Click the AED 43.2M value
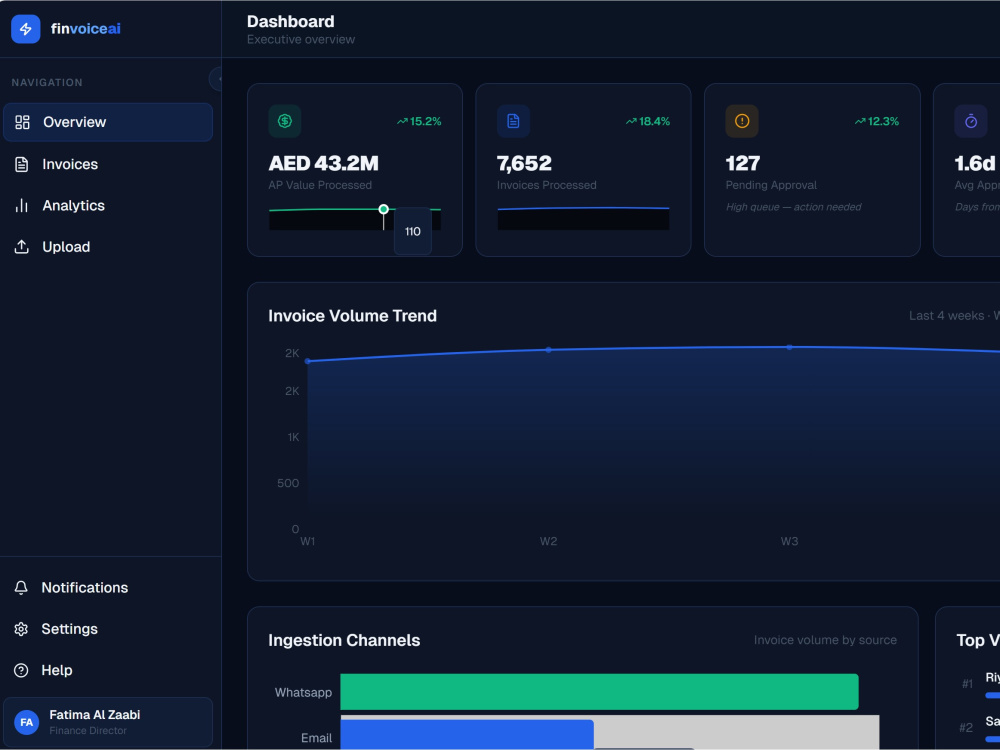 (323, 163)
